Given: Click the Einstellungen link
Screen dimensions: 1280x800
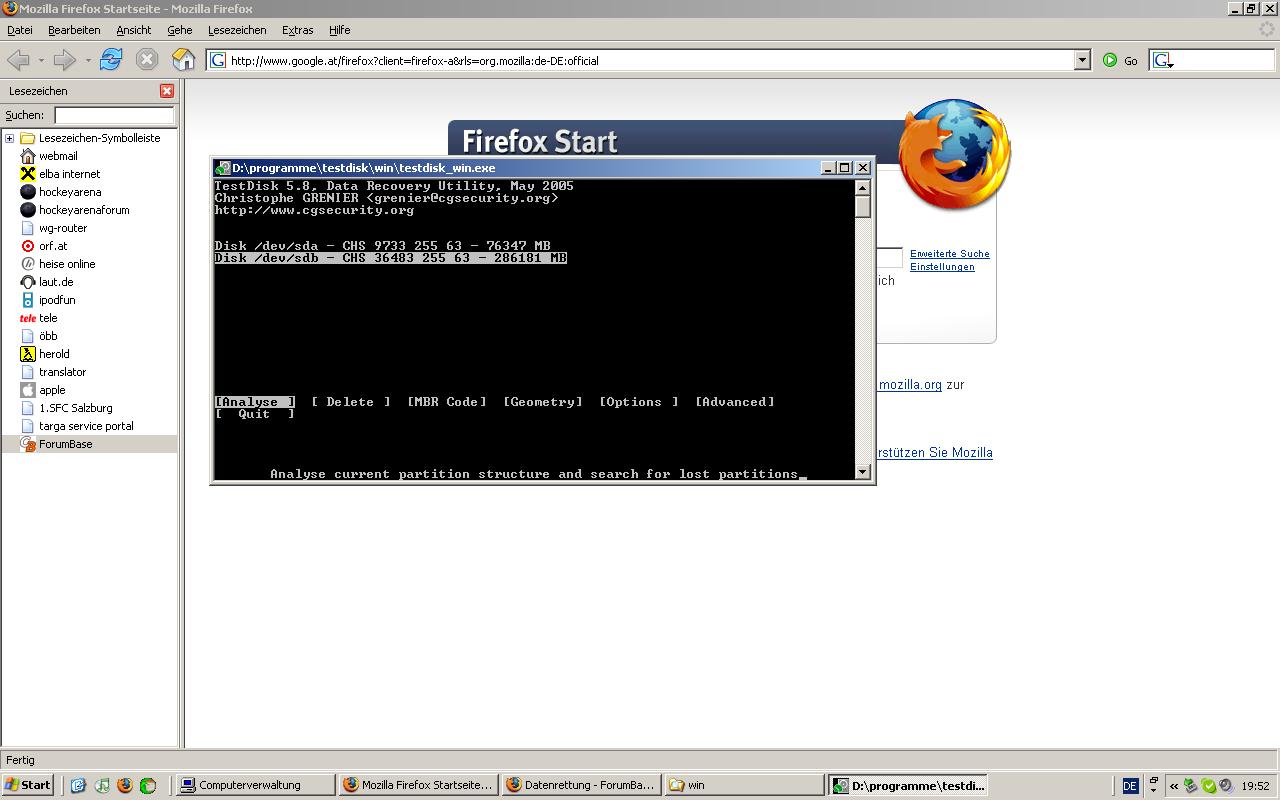Looking at the screenshot, I should [x=942, y=267].
